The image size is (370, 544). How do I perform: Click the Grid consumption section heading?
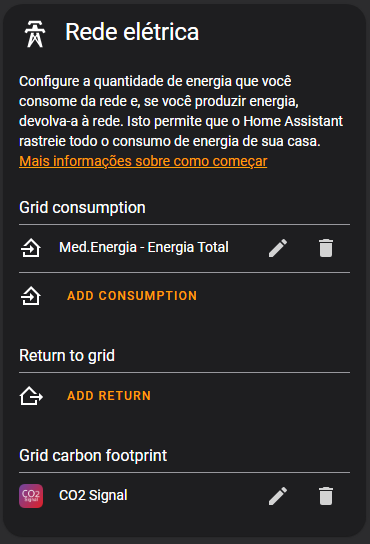[82, 208]
